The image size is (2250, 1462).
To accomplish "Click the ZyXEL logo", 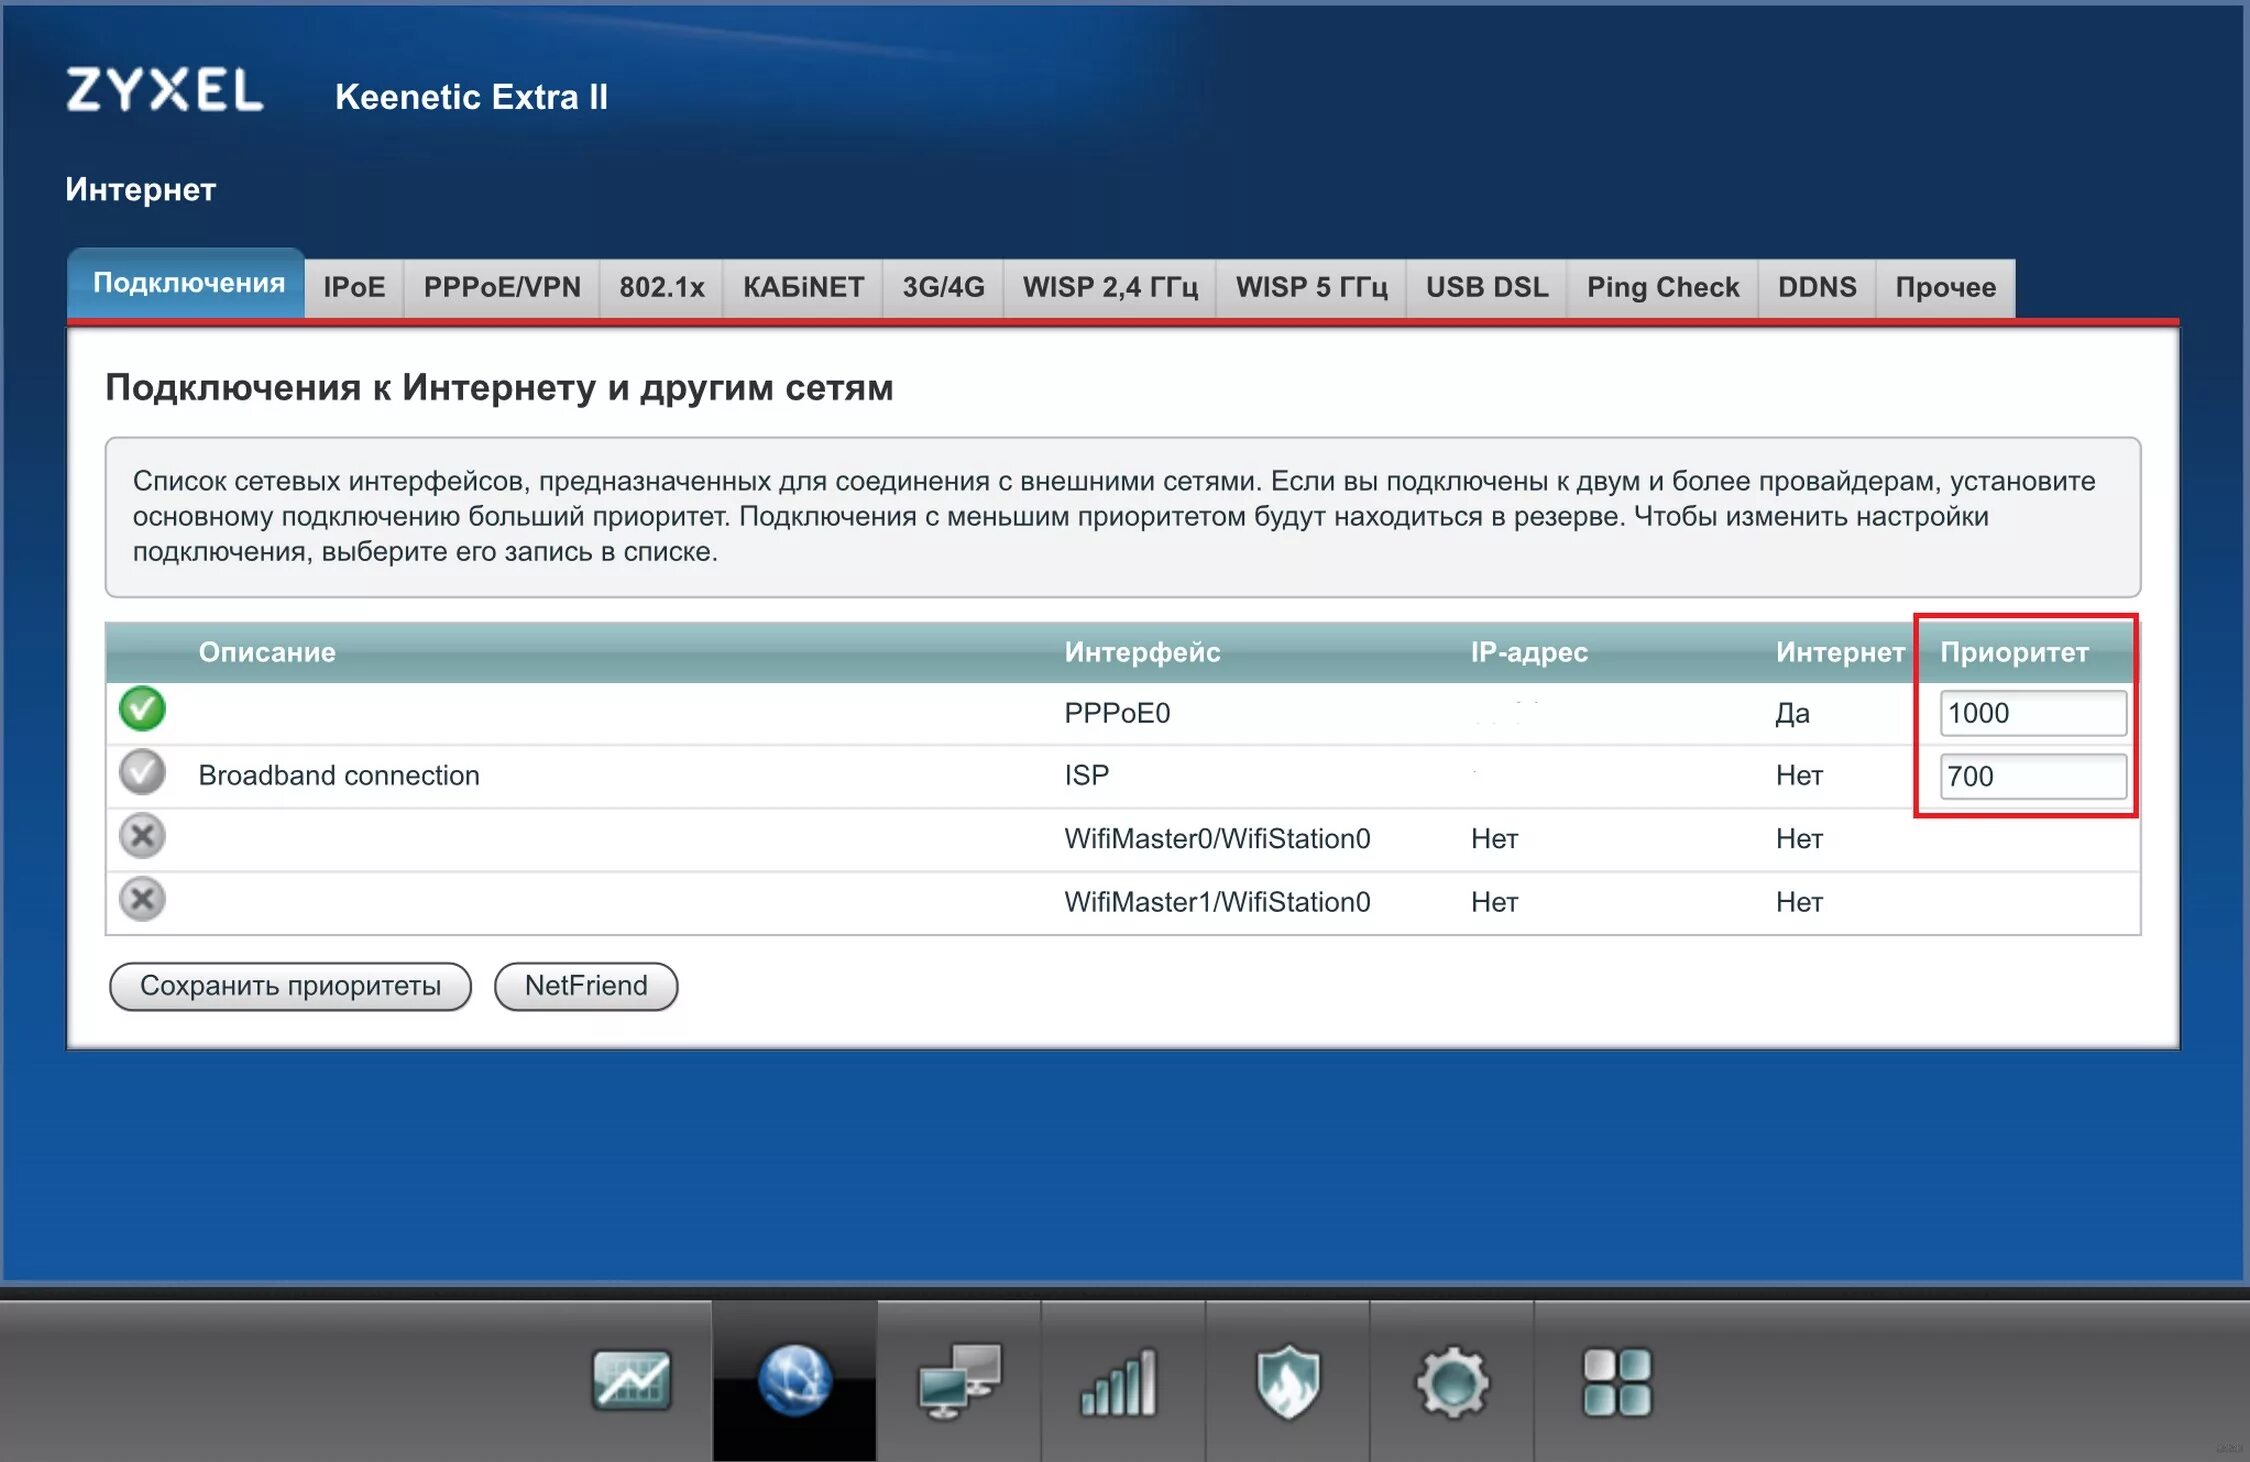I will pos(165,91).
